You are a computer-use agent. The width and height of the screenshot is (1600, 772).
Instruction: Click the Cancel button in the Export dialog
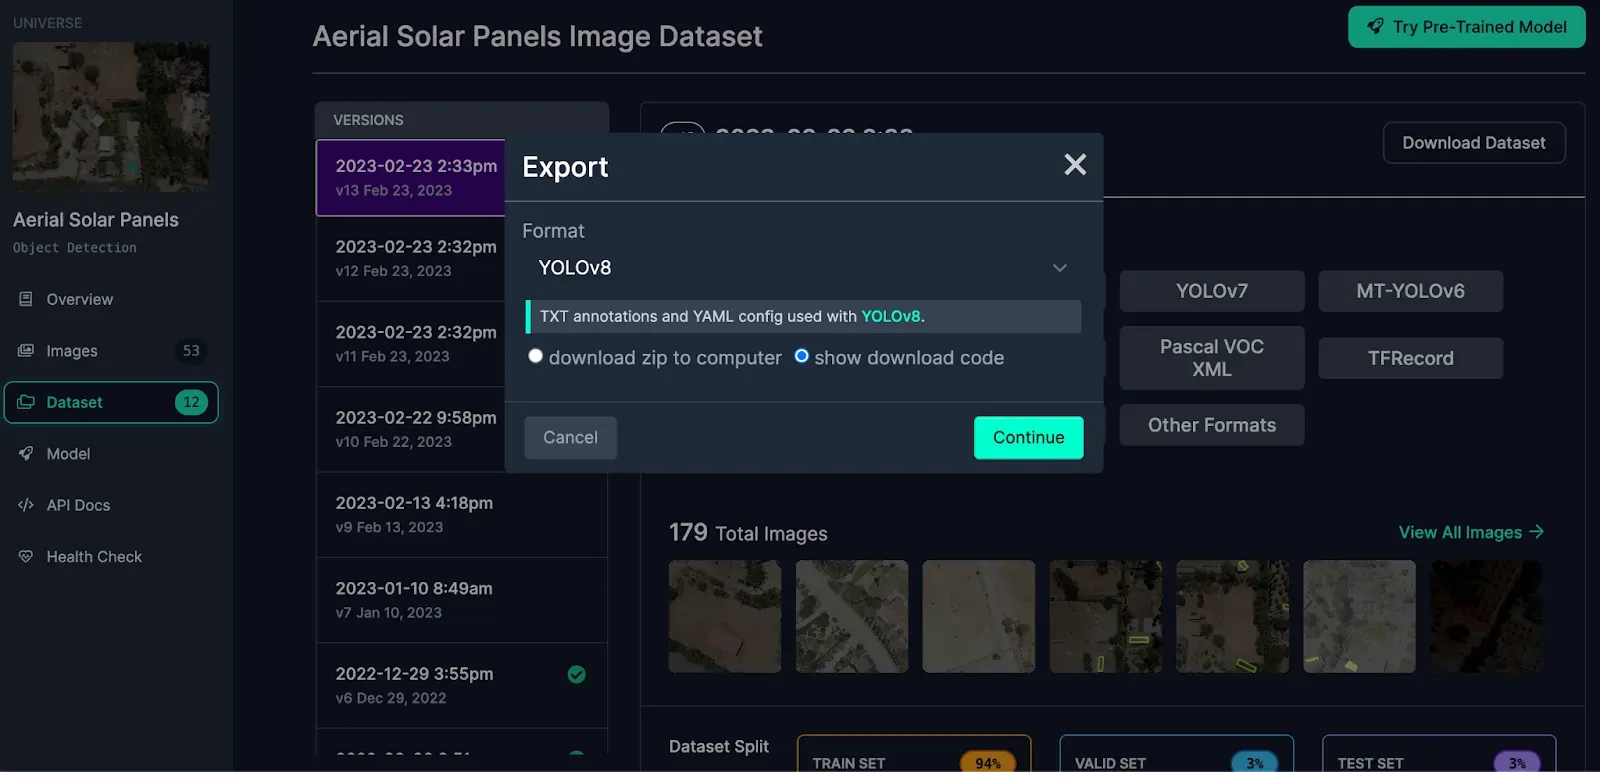click(x=570, y=438)
